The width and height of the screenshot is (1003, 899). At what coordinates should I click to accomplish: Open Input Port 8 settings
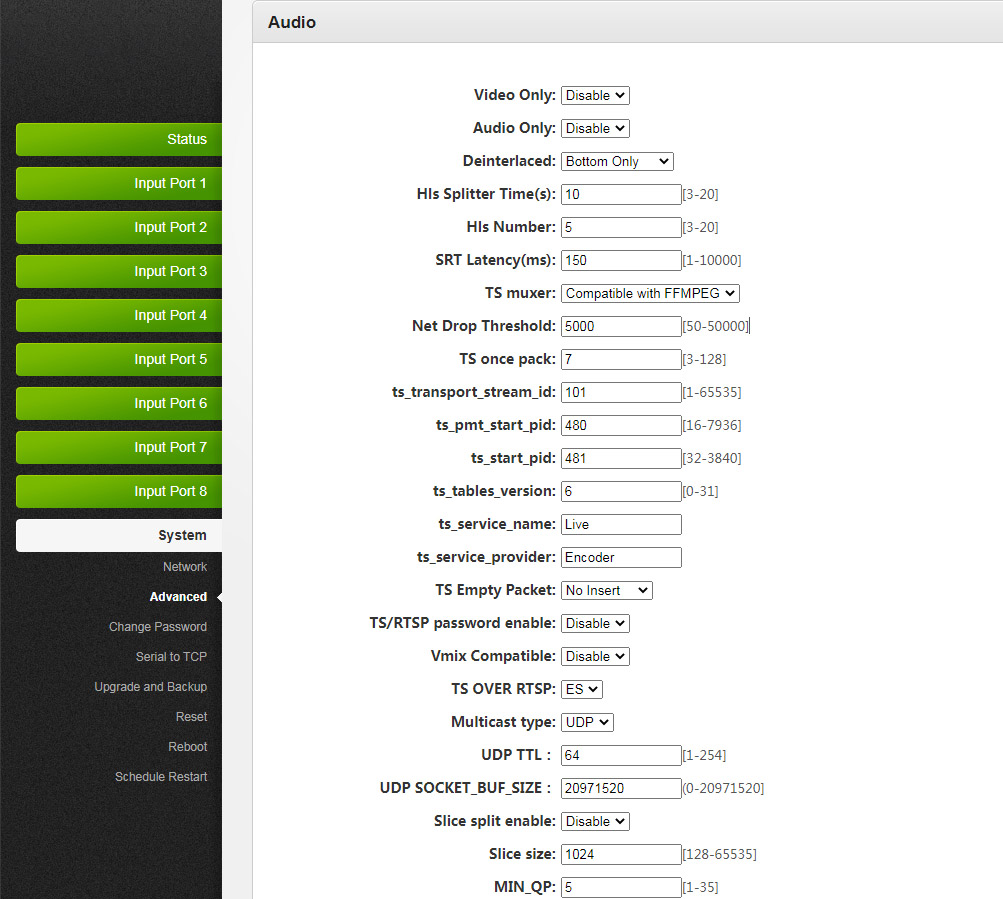click(119, 491)
